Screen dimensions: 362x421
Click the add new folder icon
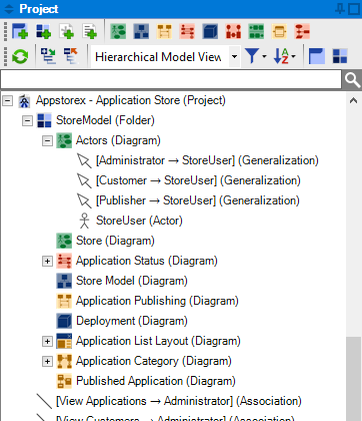pos(43,31)
